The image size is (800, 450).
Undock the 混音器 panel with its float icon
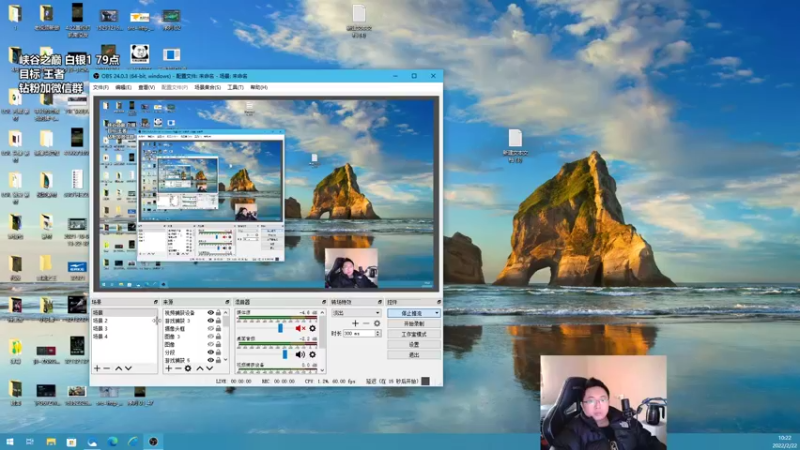tap(323, 302)
